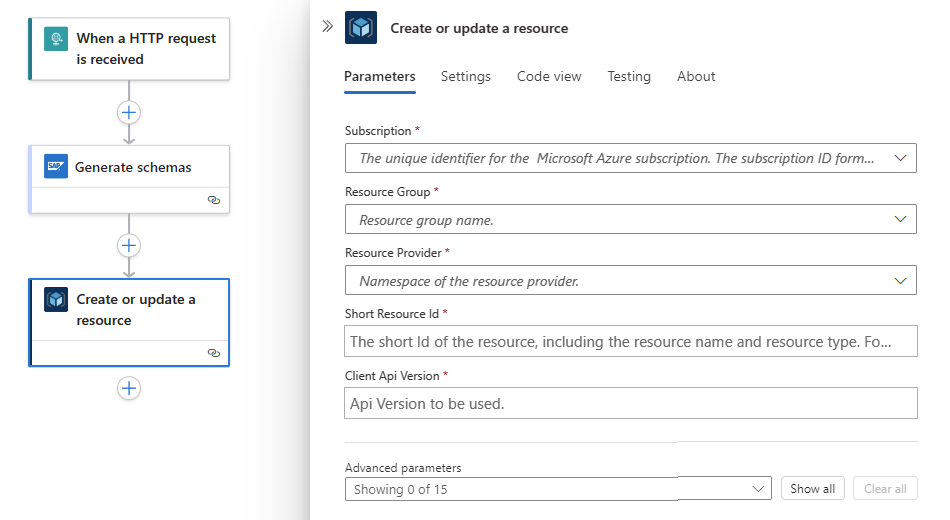The image size is (950, 520).
Task: Click the resource cube icon in pane header
Action: coord(361,28)
